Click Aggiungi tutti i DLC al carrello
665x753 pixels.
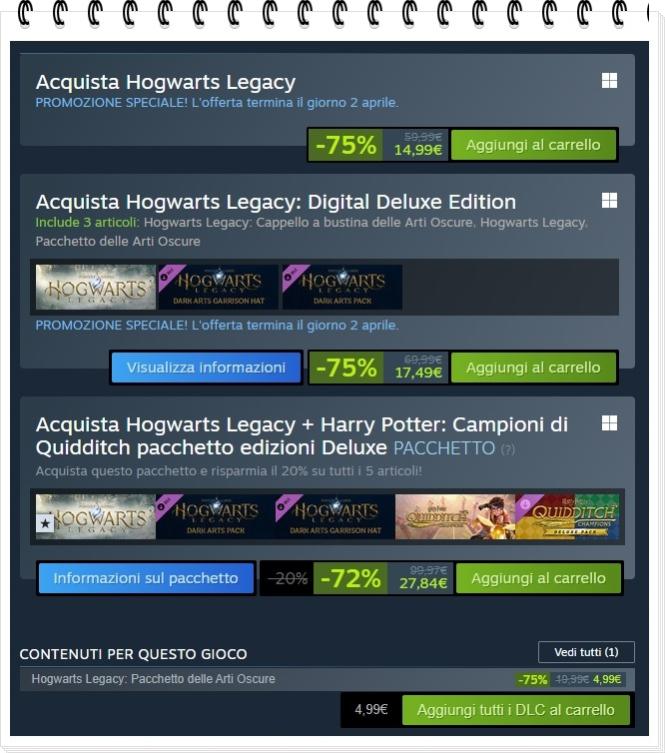516,710
